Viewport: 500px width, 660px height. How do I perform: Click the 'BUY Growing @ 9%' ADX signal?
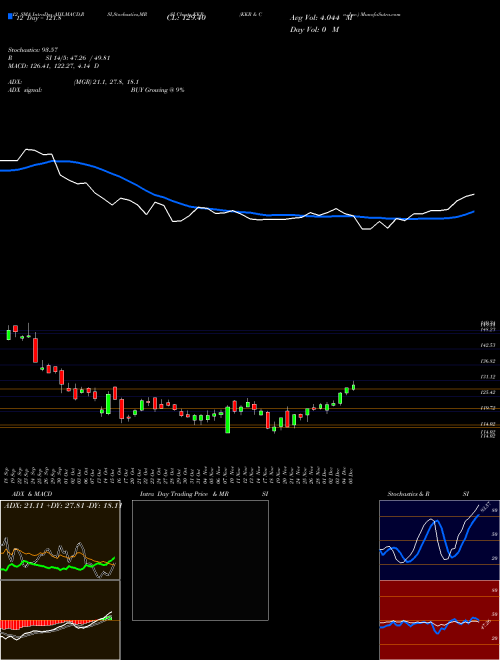(x=157, y=90)
